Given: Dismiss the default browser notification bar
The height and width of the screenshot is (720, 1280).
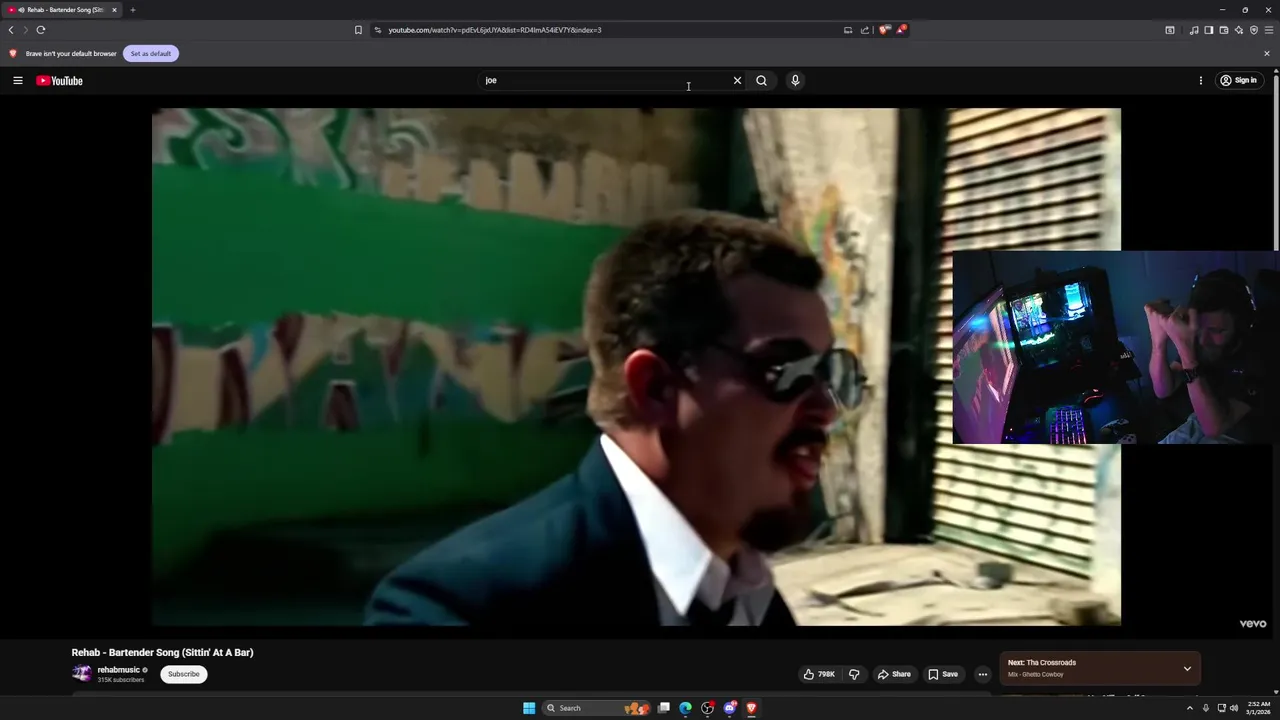Looking at the screenshot, I should [1267, 54].
